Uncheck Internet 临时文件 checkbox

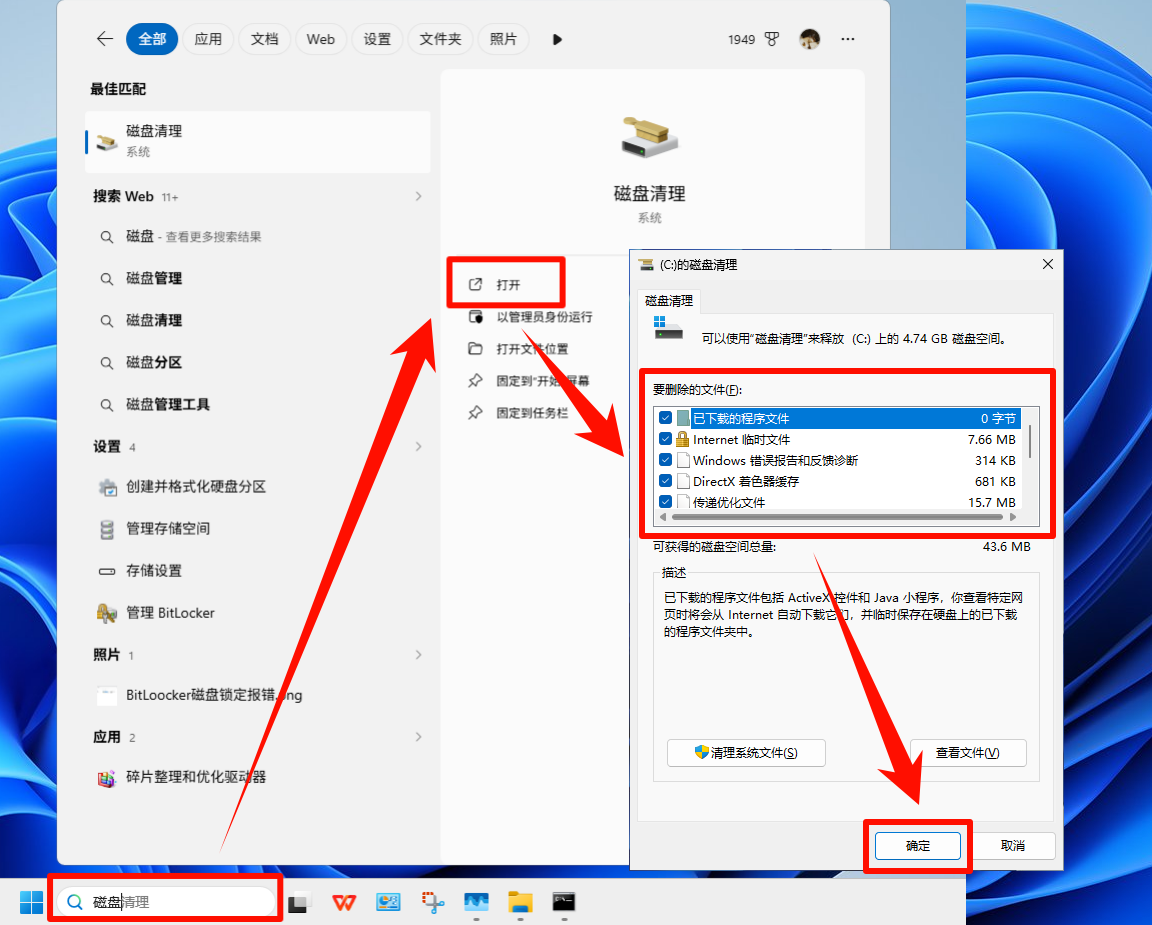click(666, 439)
